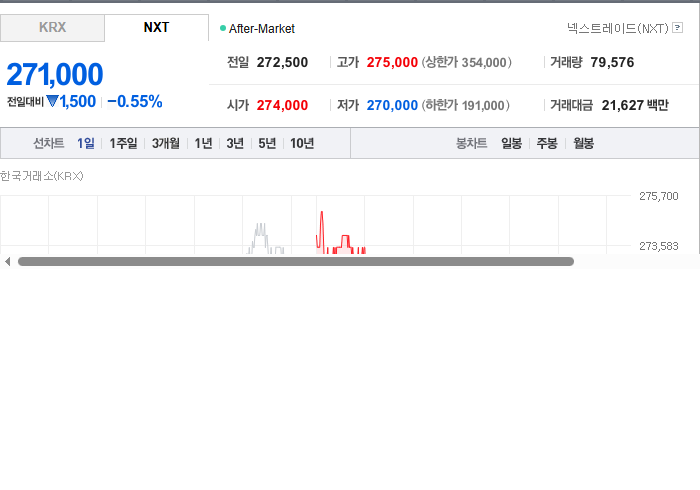Select the 1년 line chart period
Image resolution: width=700 pixels, height=490 pixels.
tap(203, 143)
